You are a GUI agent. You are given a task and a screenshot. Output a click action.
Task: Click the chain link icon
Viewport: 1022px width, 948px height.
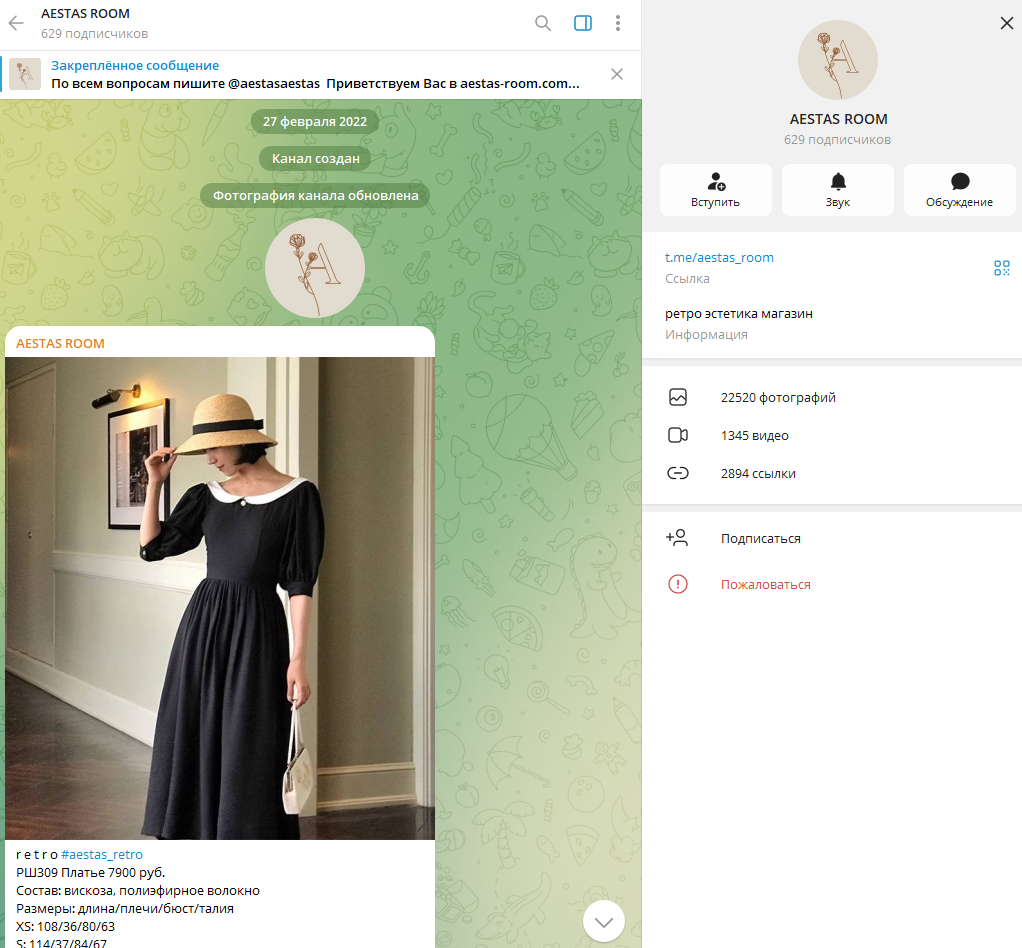[x=678, y=473]
